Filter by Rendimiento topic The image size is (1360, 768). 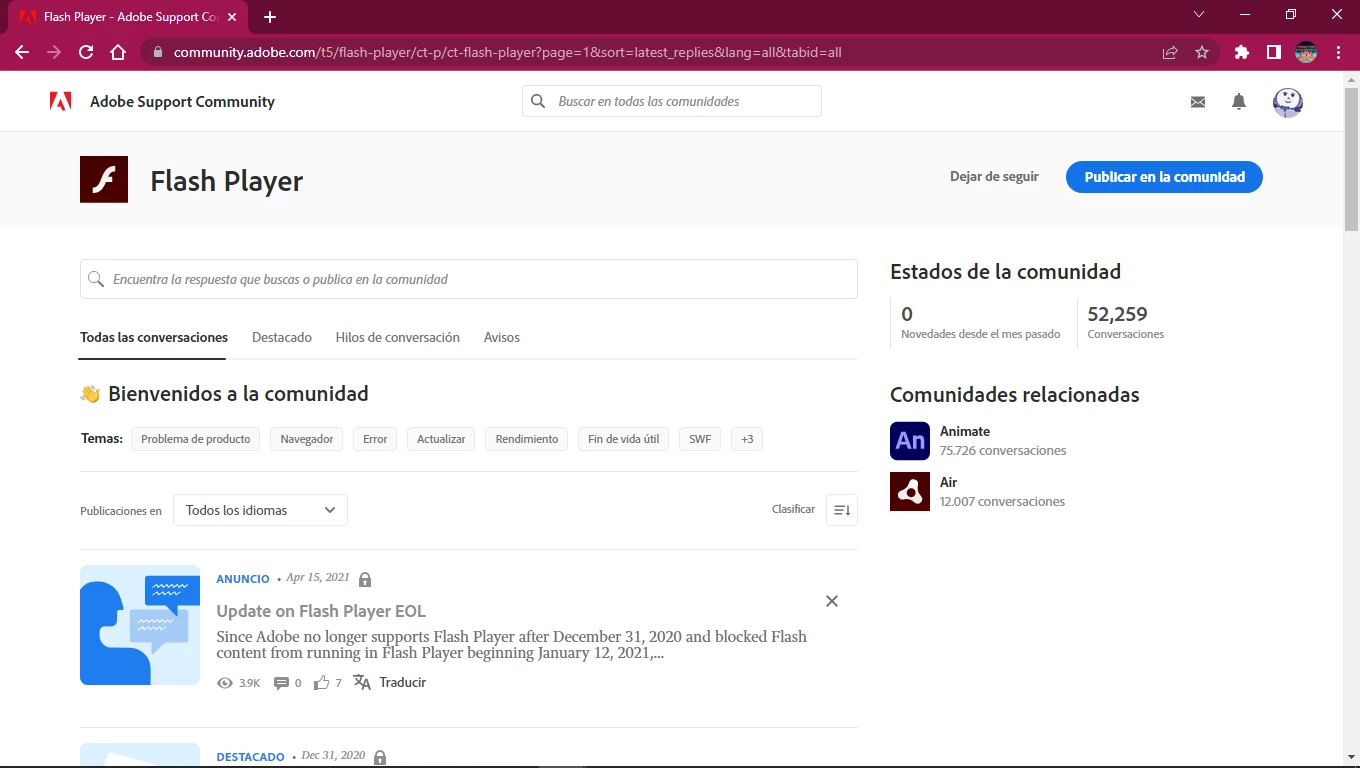point(527,439)
